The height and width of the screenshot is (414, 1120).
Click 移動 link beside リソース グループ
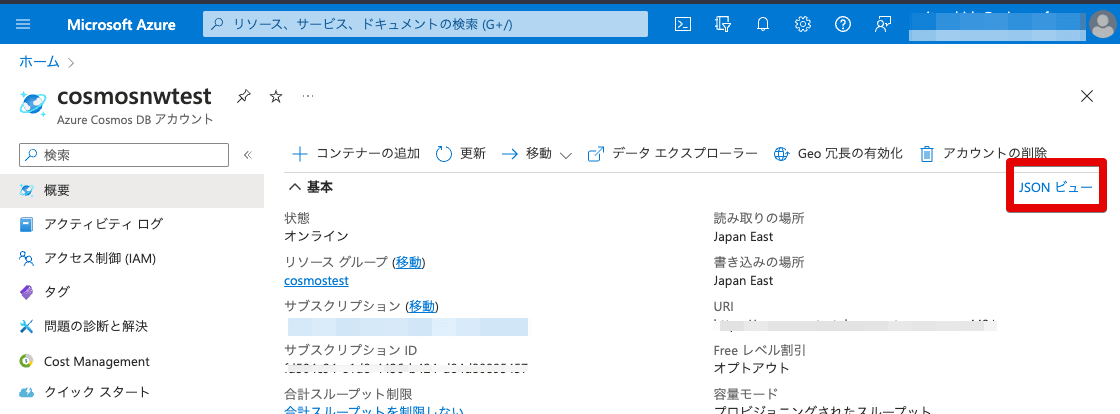(x=409, y=262)
